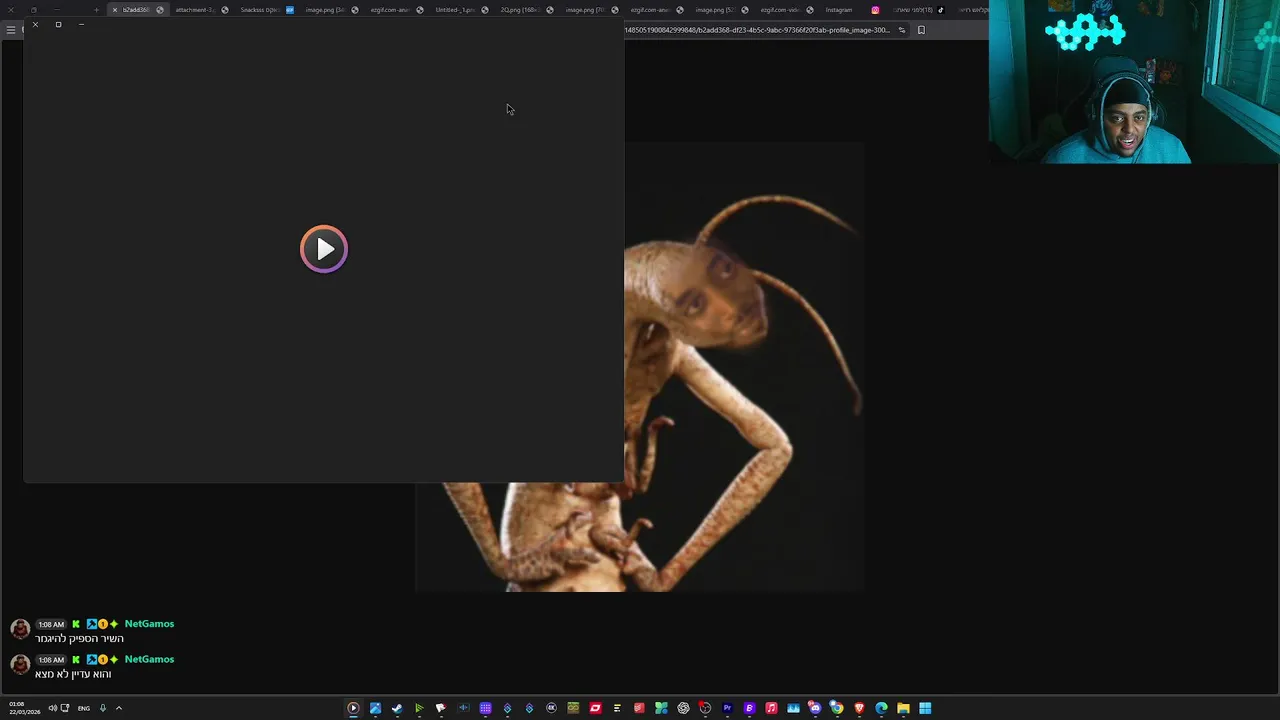This screenshot has height=720, width=1280.
Task: Open the purple grid taskbar app
Action: [x=485, y=708]
